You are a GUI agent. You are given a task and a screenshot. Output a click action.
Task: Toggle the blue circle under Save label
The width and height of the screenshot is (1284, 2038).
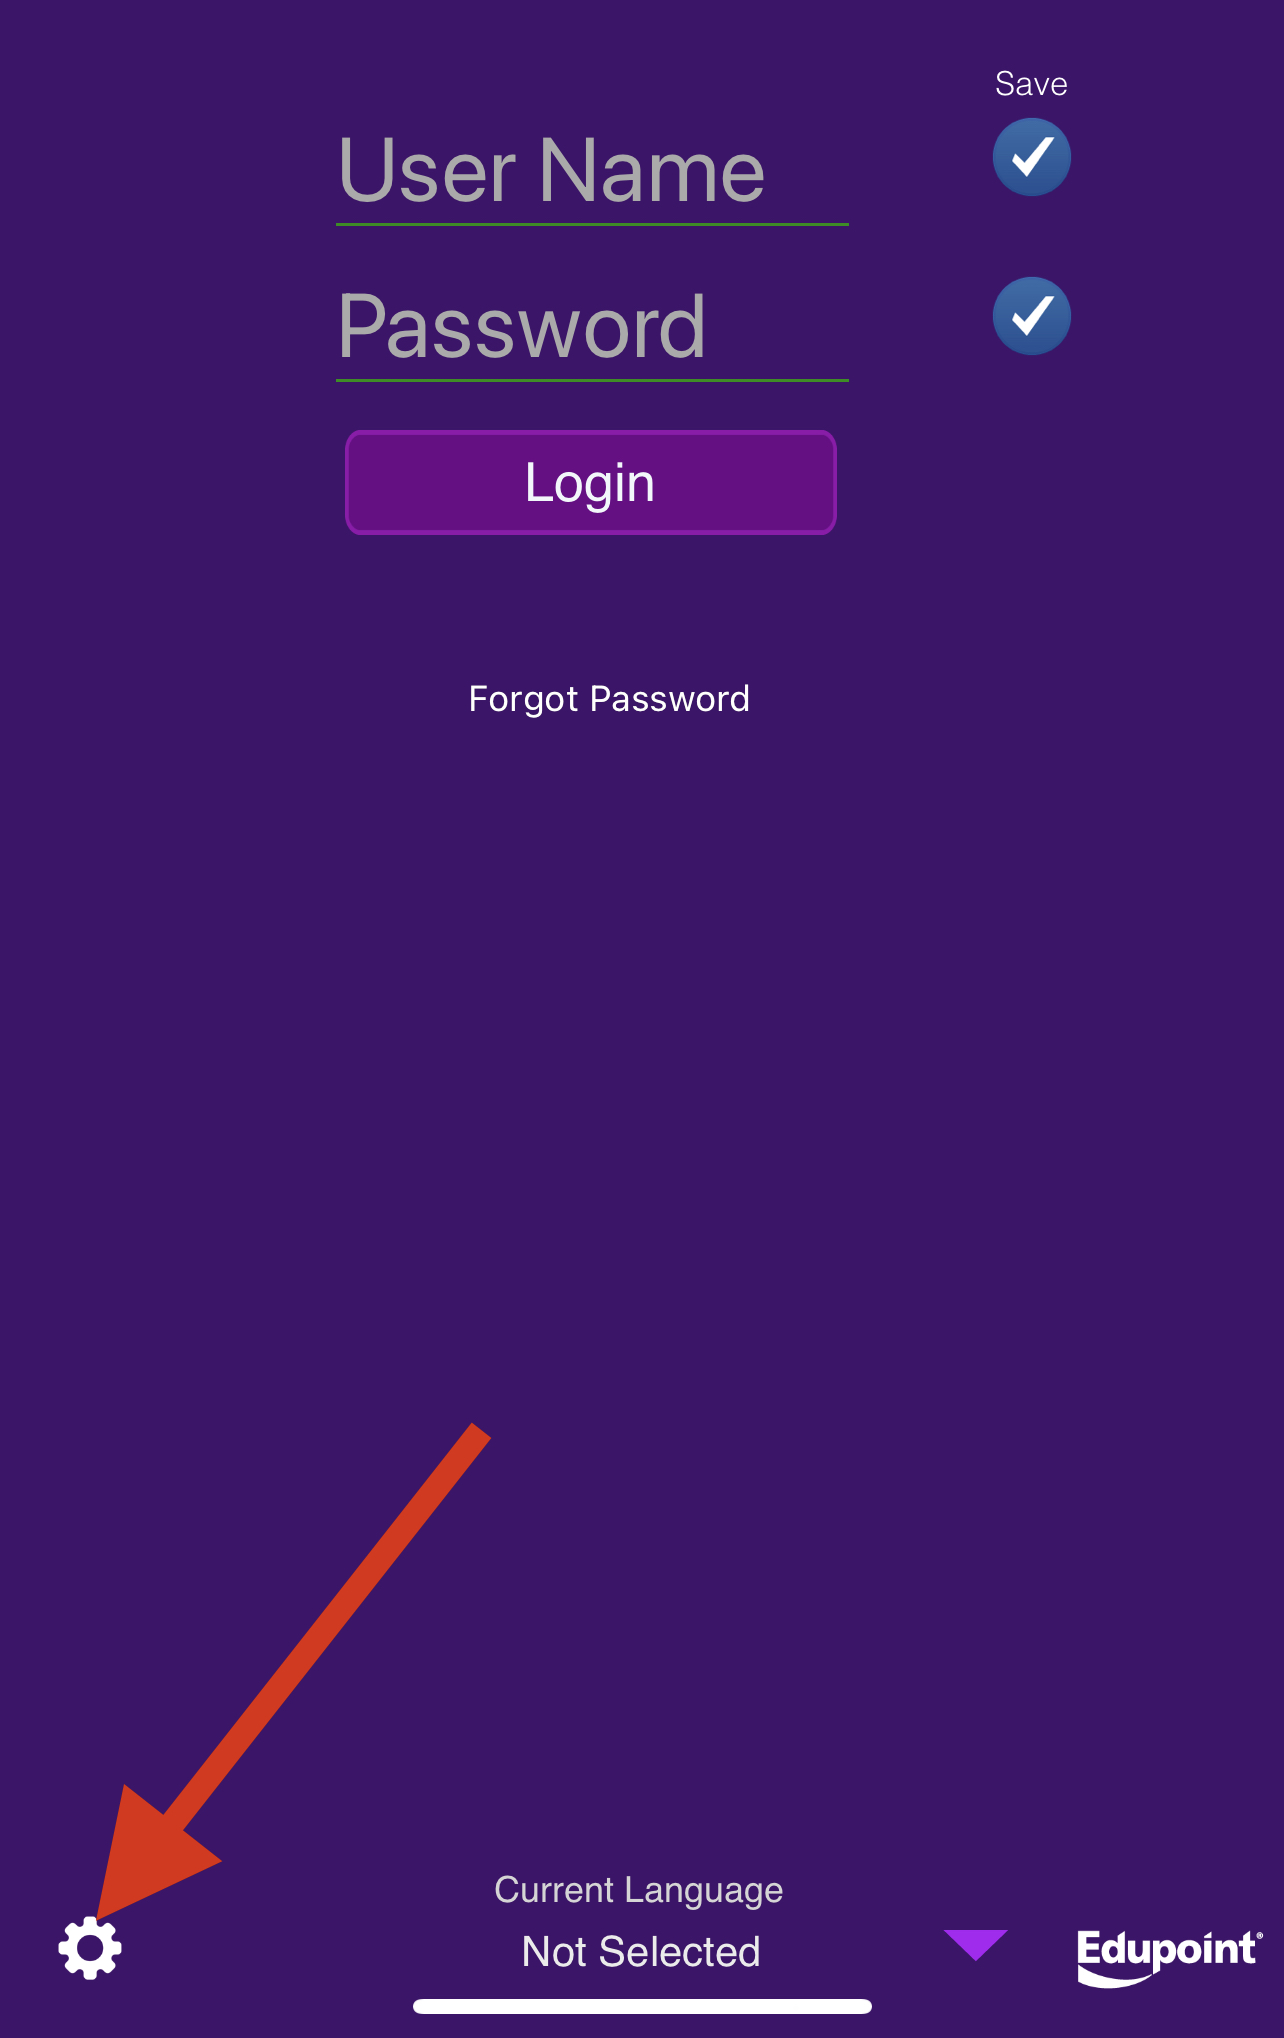point(1032,157)
